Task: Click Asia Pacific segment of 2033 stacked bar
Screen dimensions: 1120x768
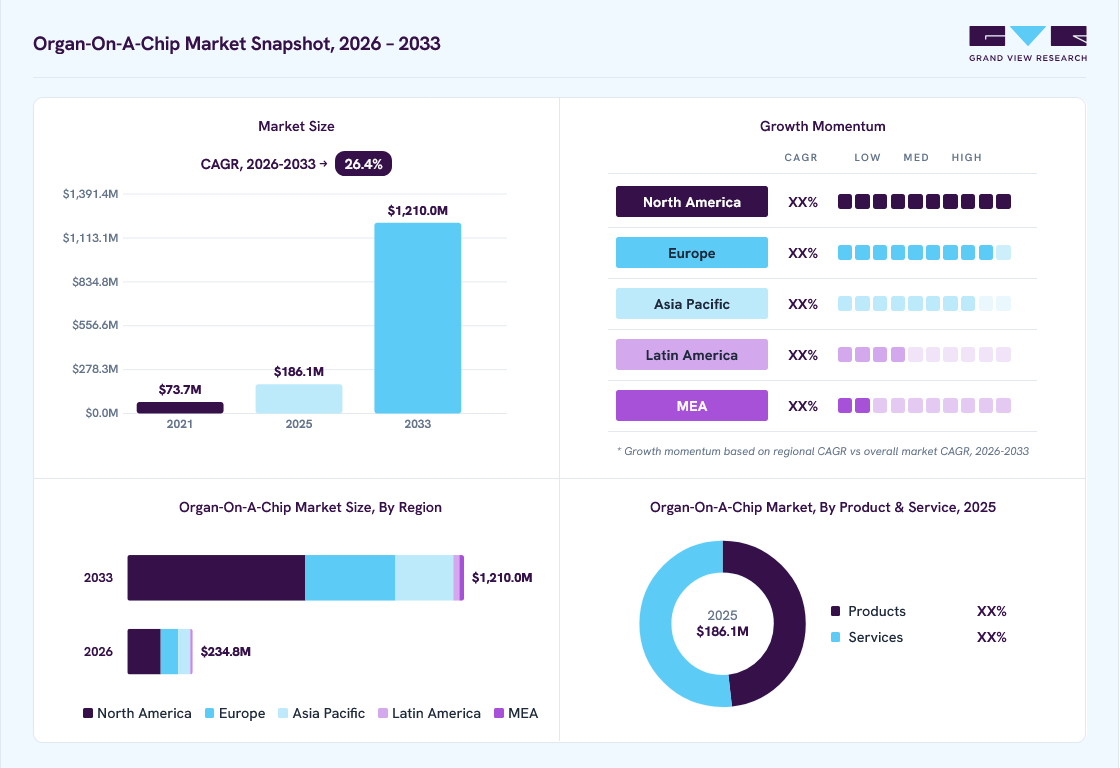Action: [x=424, y=577]
